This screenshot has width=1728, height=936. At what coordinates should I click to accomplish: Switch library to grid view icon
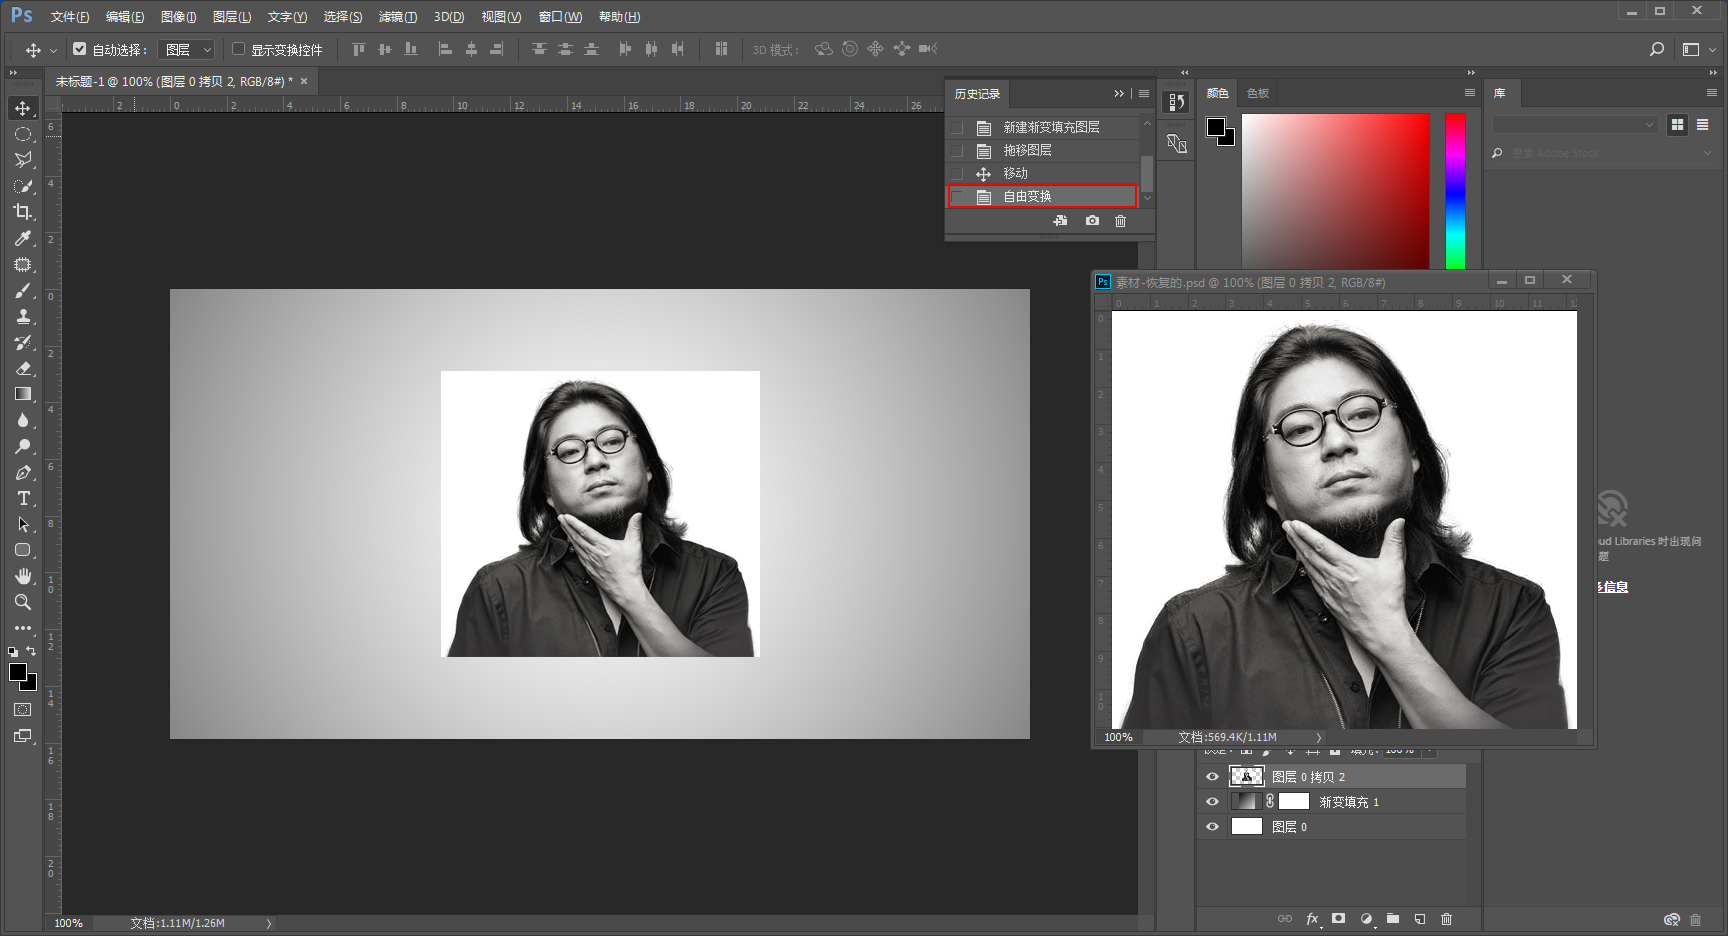(1677, 124)
